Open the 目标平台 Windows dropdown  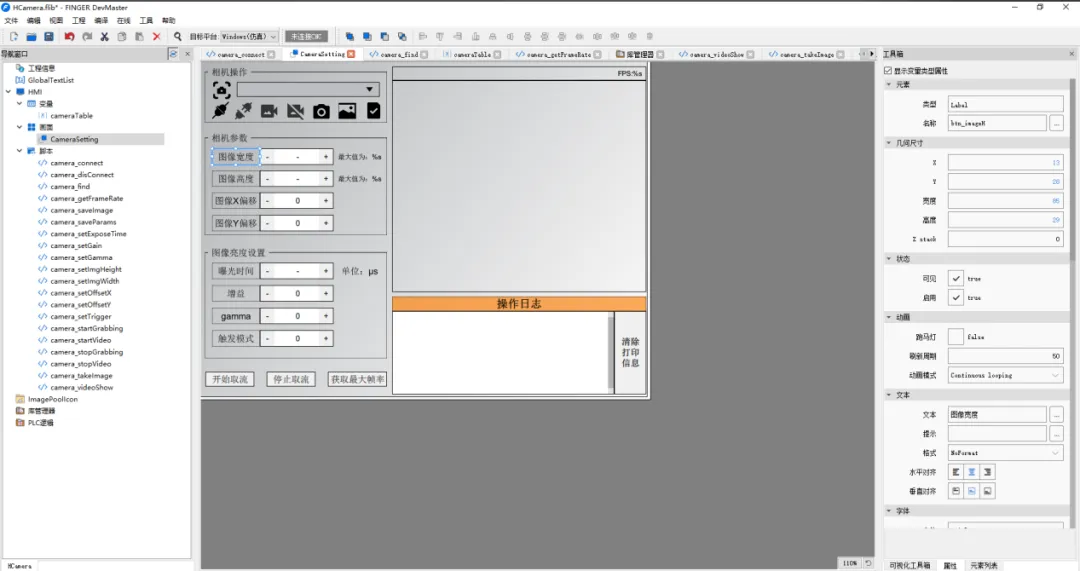[249, 37]
